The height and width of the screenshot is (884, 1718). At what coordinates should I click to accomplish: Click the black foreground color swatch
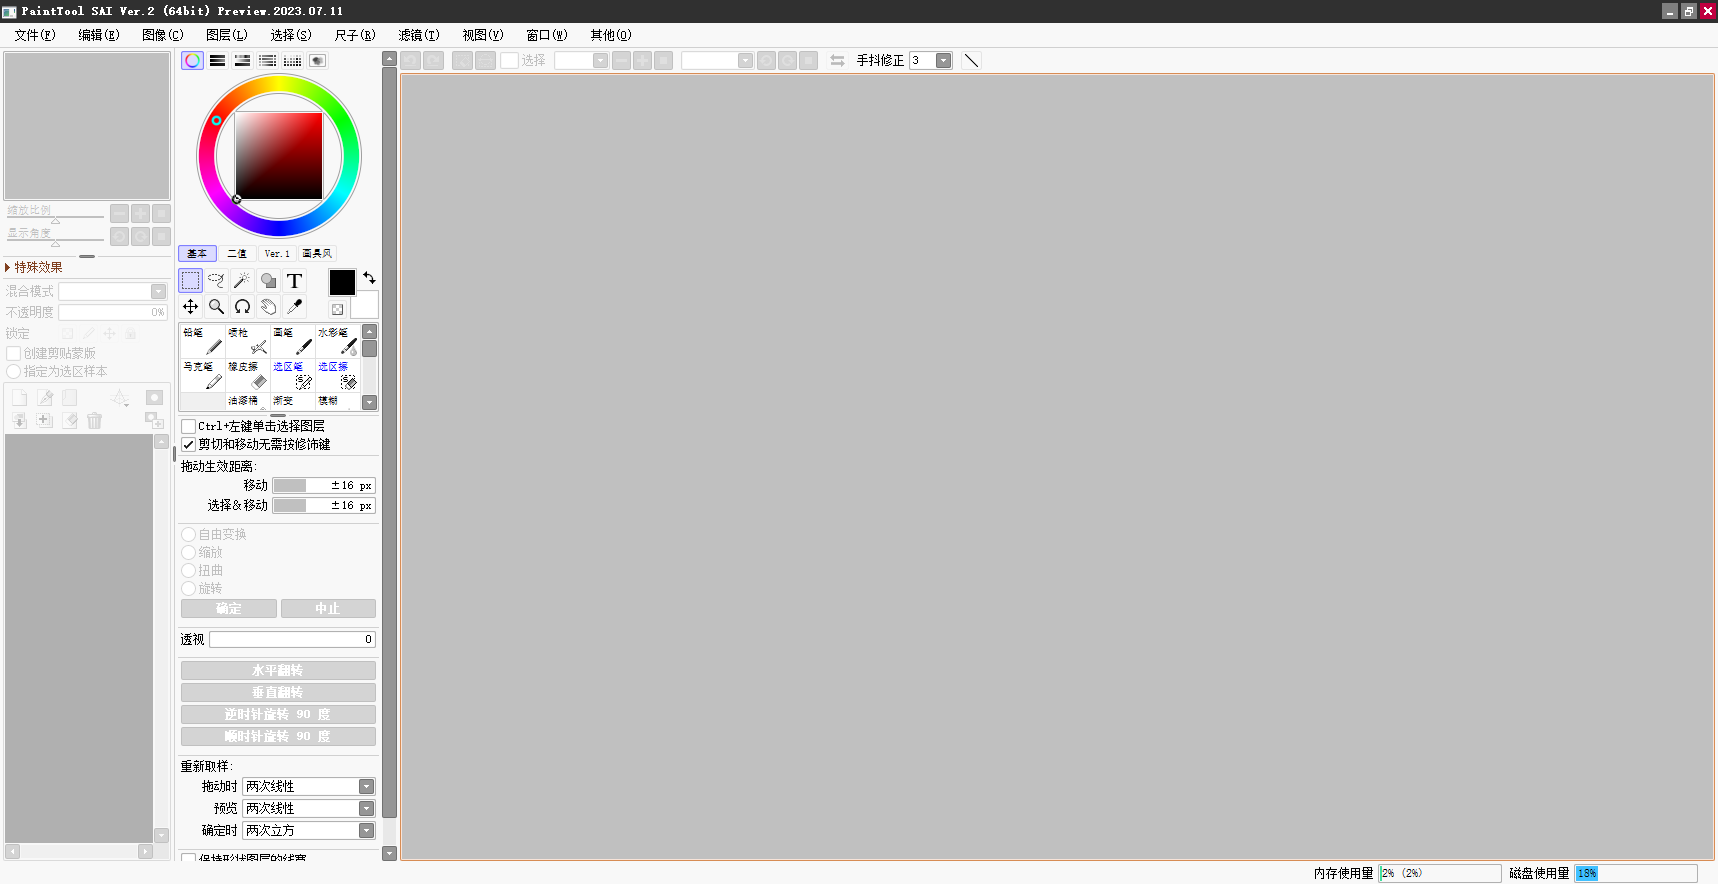click(x=342, y=283)
